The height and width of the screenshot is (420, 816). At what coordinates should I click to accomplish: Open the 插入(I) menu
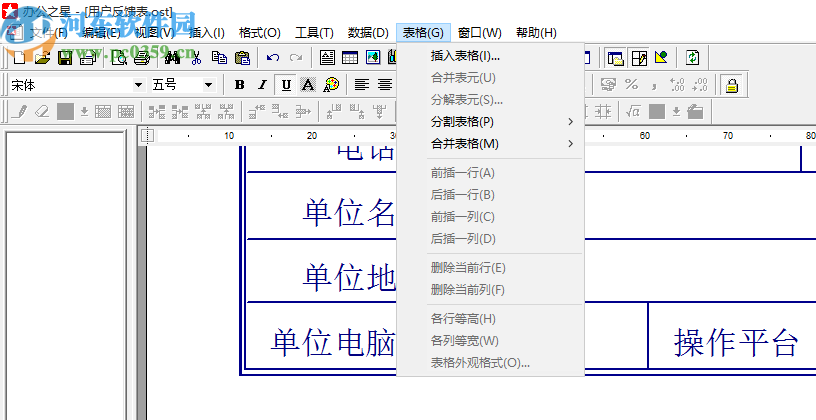[x=207, y=33]
